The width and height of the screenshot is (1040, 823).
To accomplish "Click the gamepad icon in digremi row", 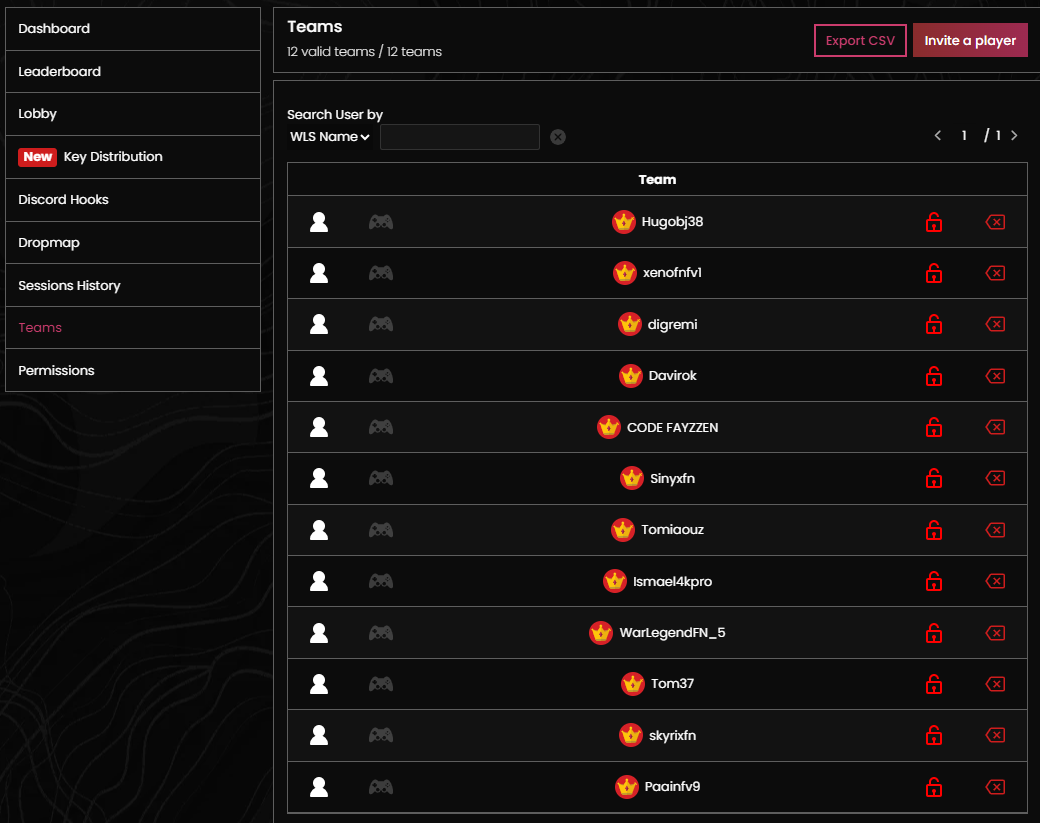I will (380, 324).
